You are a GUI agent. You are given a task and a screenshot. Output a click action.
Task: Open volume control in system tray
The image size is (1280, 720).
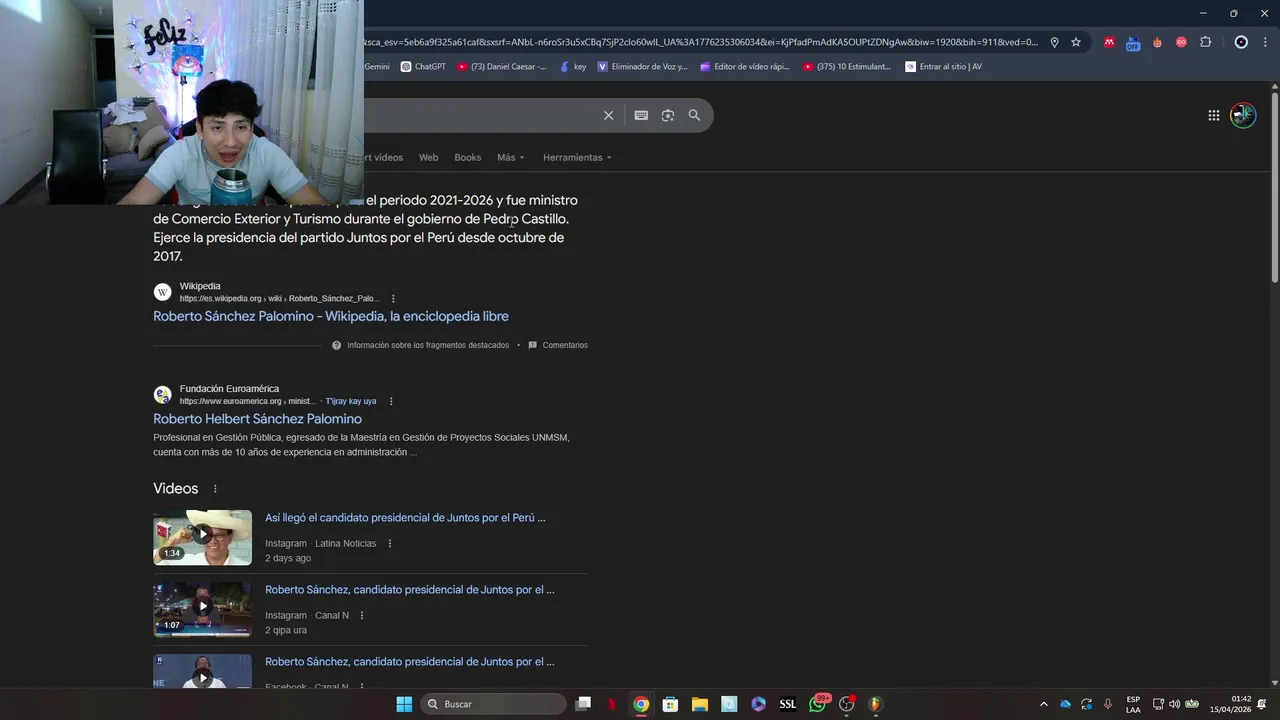click(1174, 704)
